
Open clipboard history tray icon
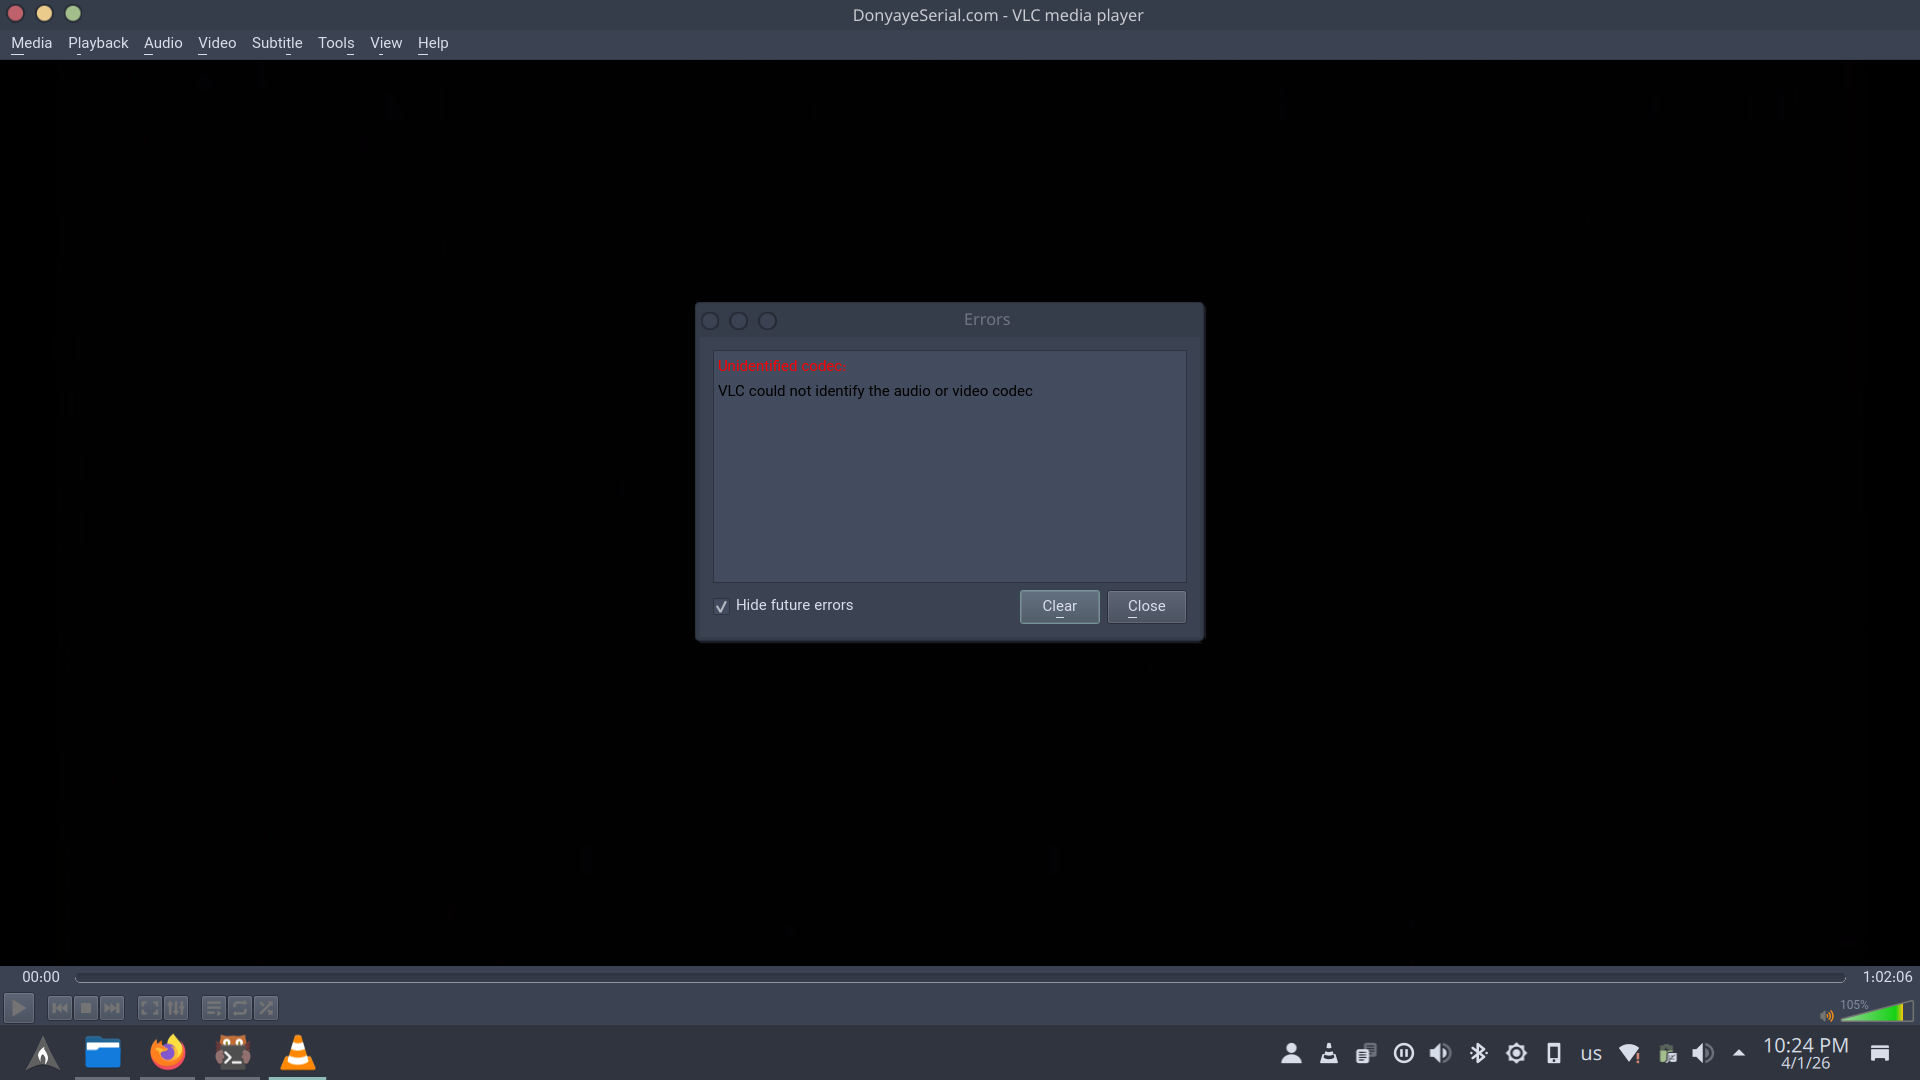1366,1053
